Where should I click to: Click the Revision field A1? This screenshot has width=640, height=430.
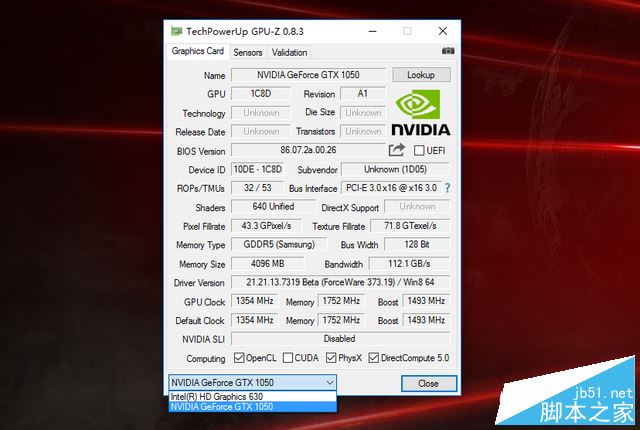coord(363,94)
